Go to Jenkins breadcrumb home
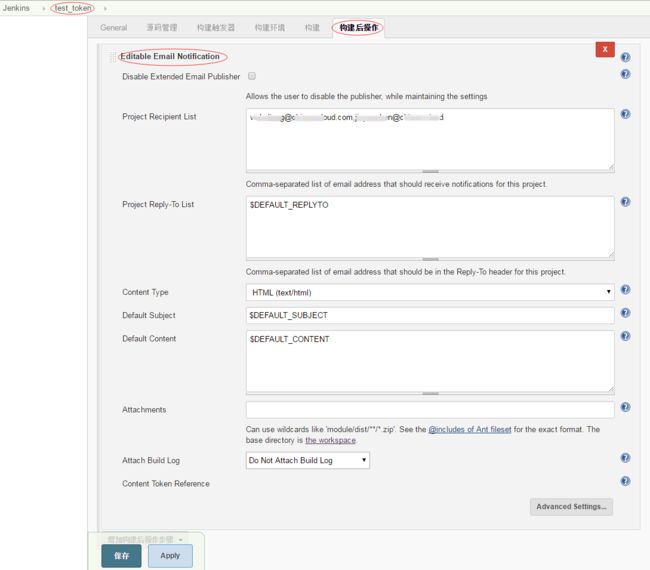The height and width of the screenshot is (570, 650). coord(16,8)
